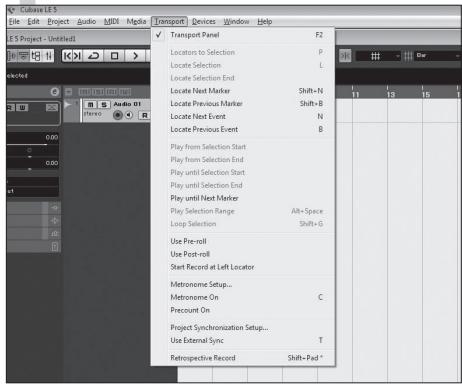Toggle monitor speaker on Audio 01
Screen dimensions: 462x385
pyautogui.click(x=129, y=115)
